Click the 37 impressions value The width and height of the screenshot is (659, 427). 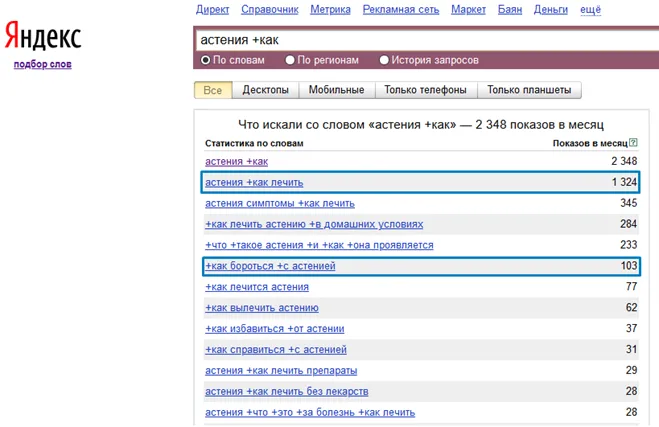point(632,328)
